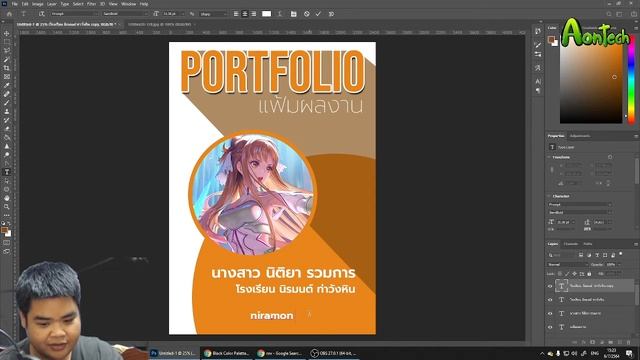Viewport: 640px width, 360px height.
Task: Select the History Brush tool
Action: (7, 120)
